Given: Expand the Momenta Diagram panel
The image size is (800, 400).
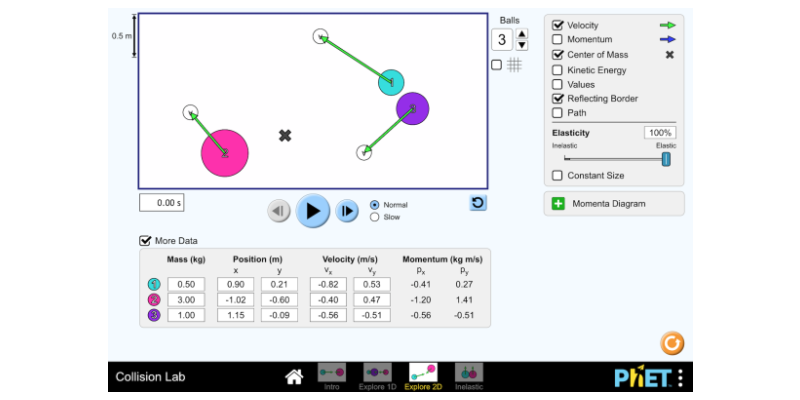Looking at the screenshot, I should [557, 204].
